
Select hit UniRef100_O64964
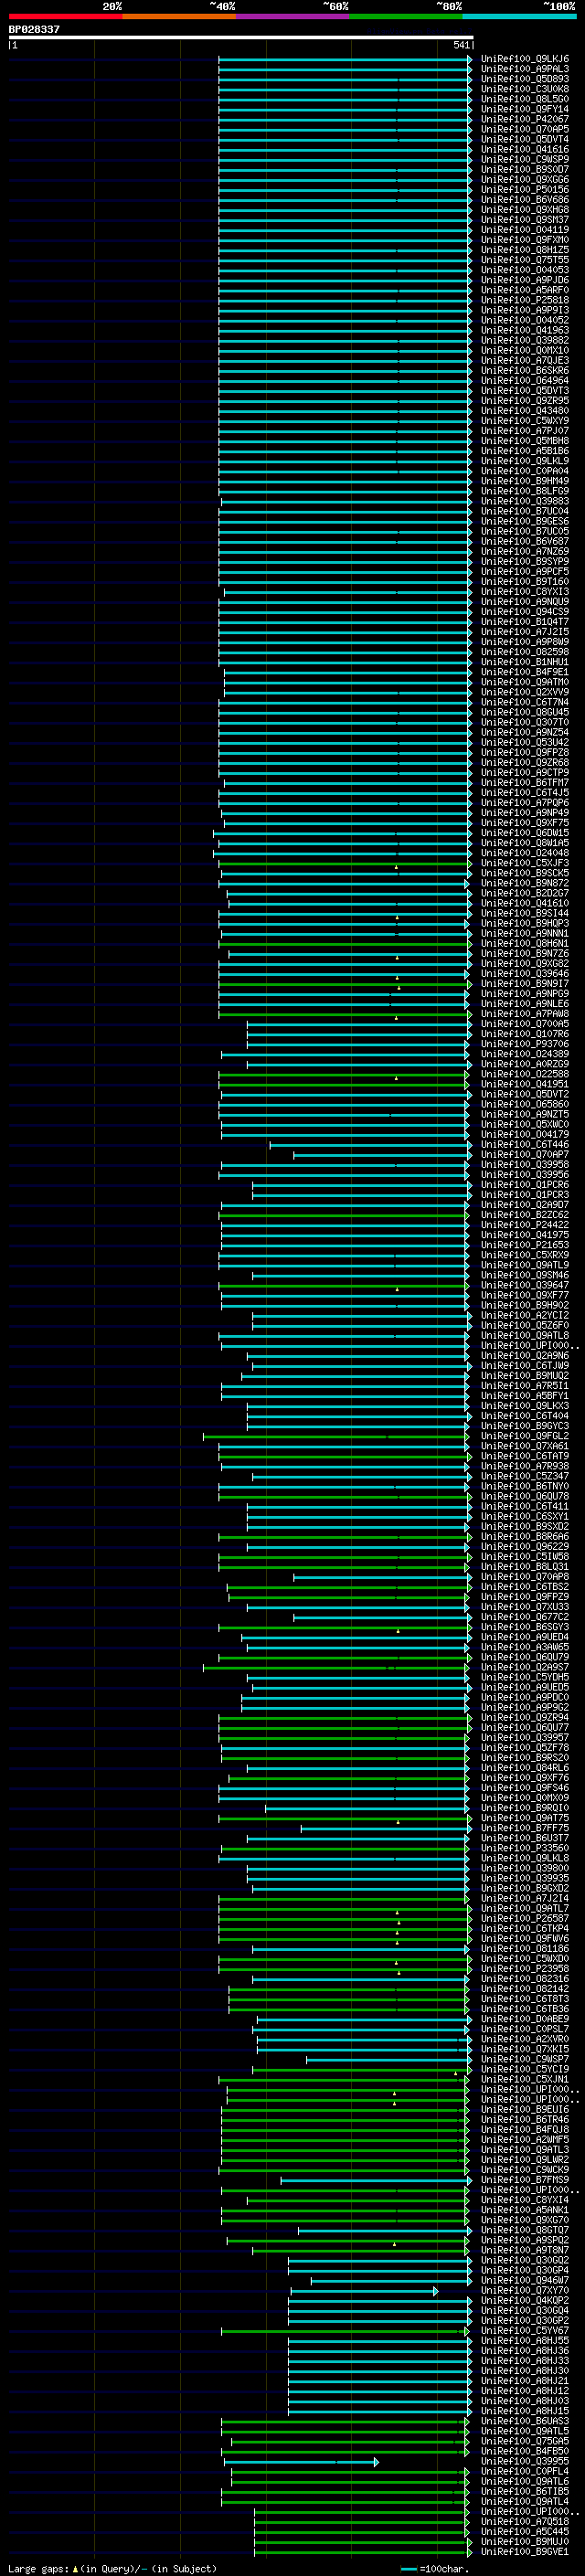click(x=525, y=381)
